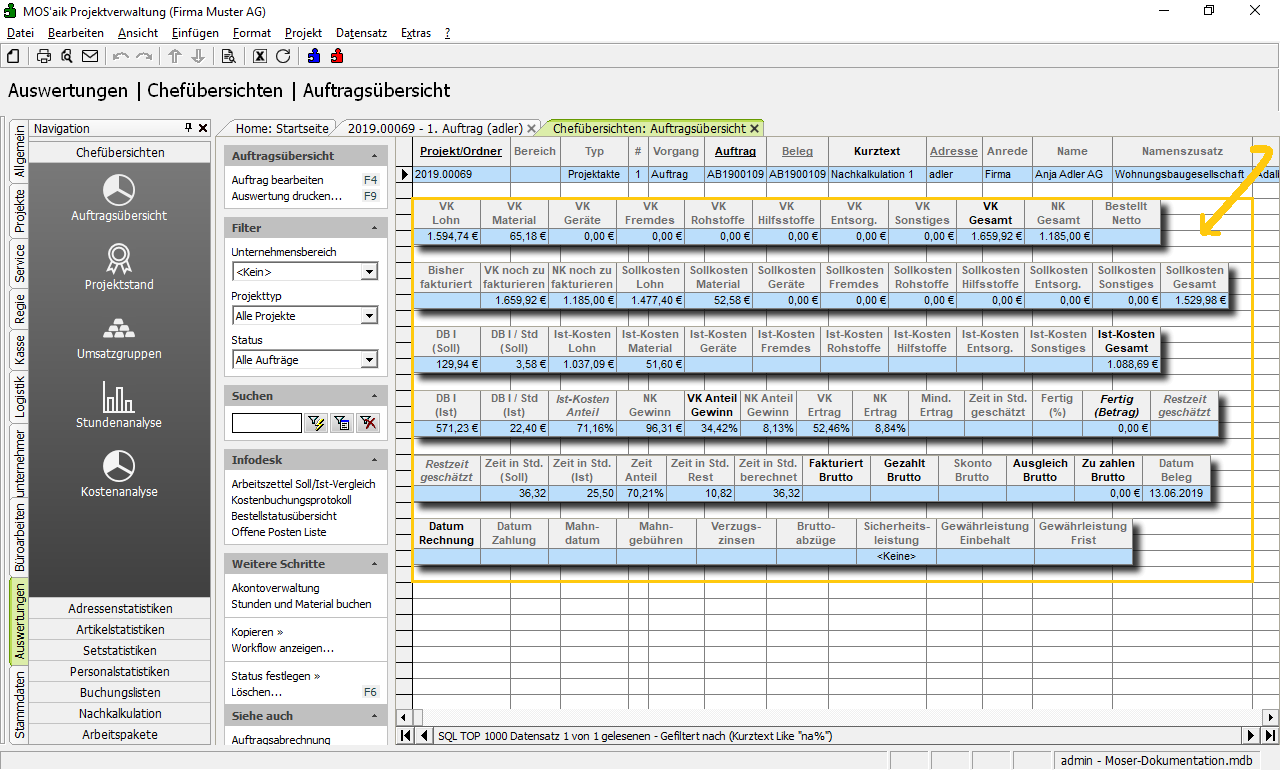
Task: Close the Chefübersichten: Auftragsübersicht tab
Action: tap(754, 128)
